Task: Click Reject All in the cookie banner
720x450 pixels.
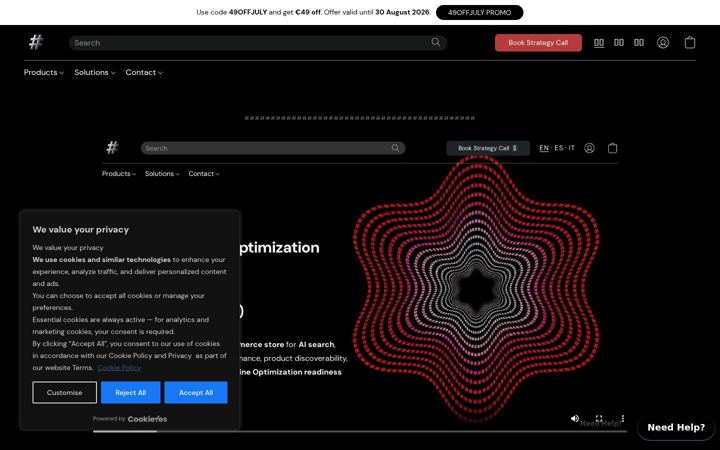Action: tap(130, 393)
